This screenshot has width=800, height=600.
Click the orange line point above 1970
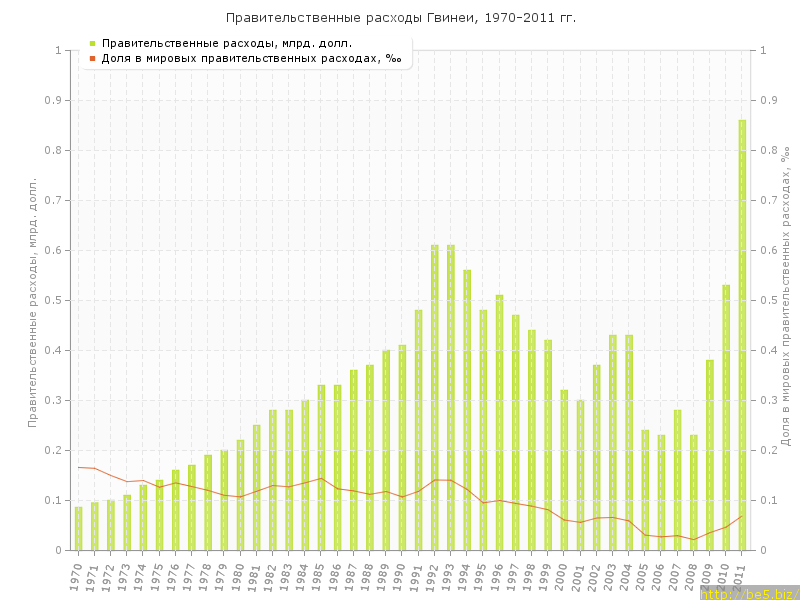[79, 467]
